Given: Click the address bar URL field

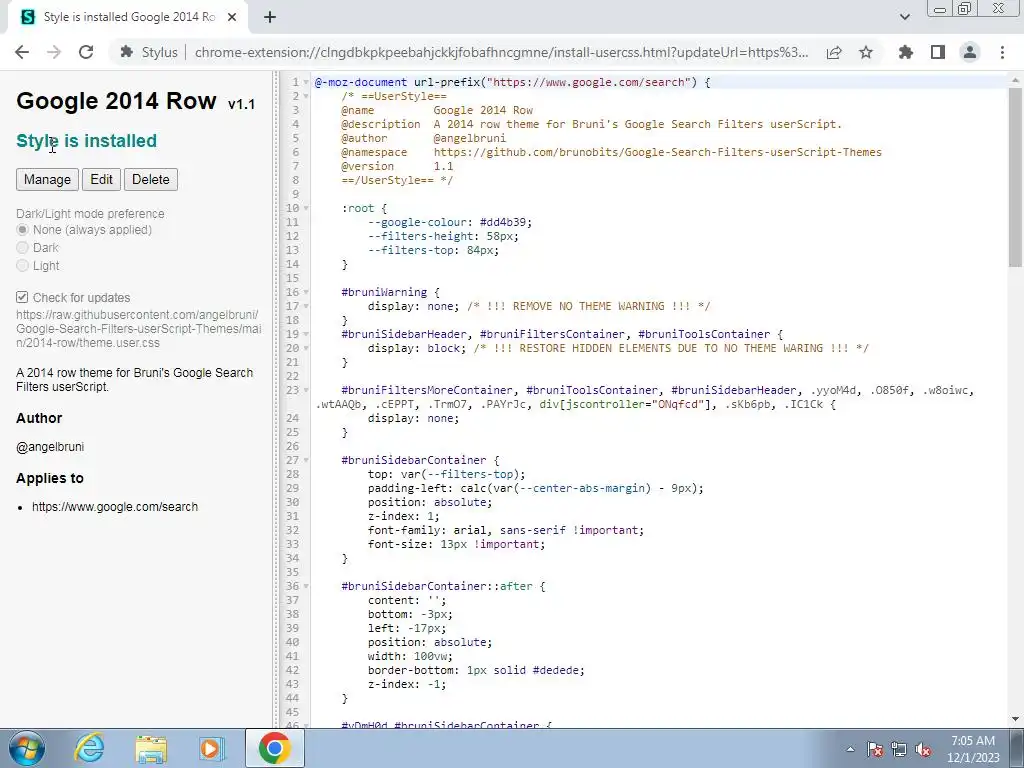Looking at the screenshot, I should tap(501, 52).
